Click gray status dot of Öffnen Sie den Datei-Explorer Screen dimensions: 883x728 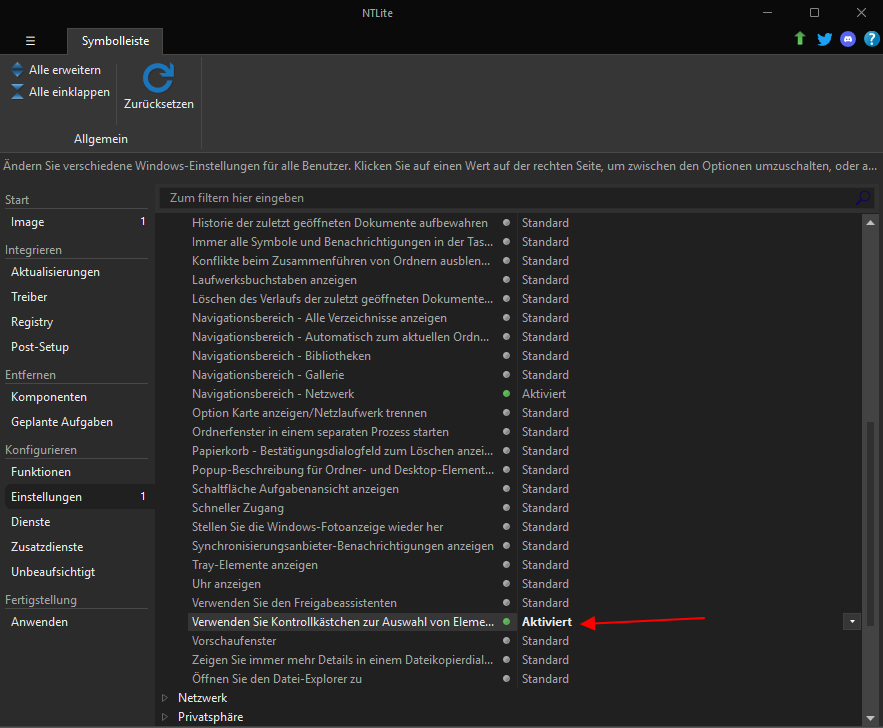pyautogui.click(x=506, y=678)
